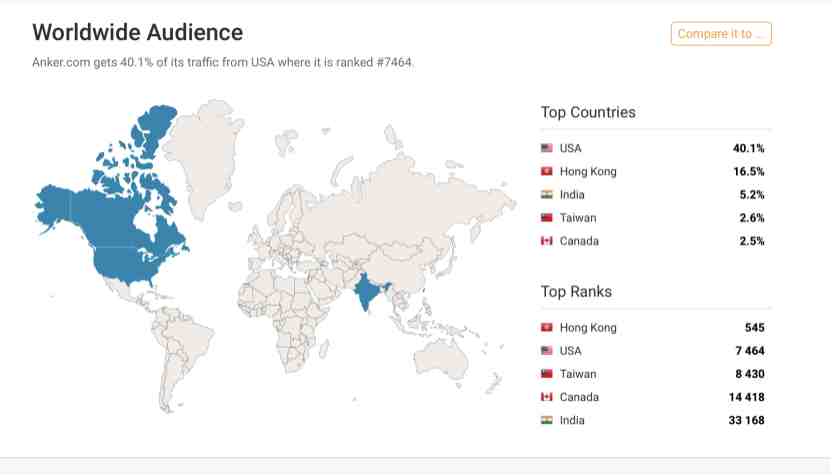Select Taiwan flag in Top Countries
The height and width of the screenshot is (476, 832).
tap(547, 218)
